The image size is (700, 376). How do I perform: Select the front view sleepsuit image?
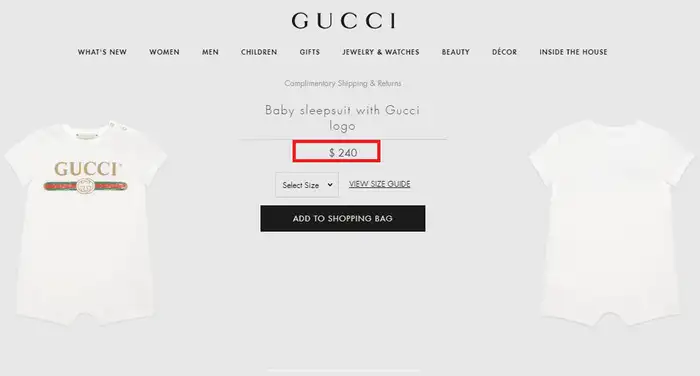(x=85, y=223)
